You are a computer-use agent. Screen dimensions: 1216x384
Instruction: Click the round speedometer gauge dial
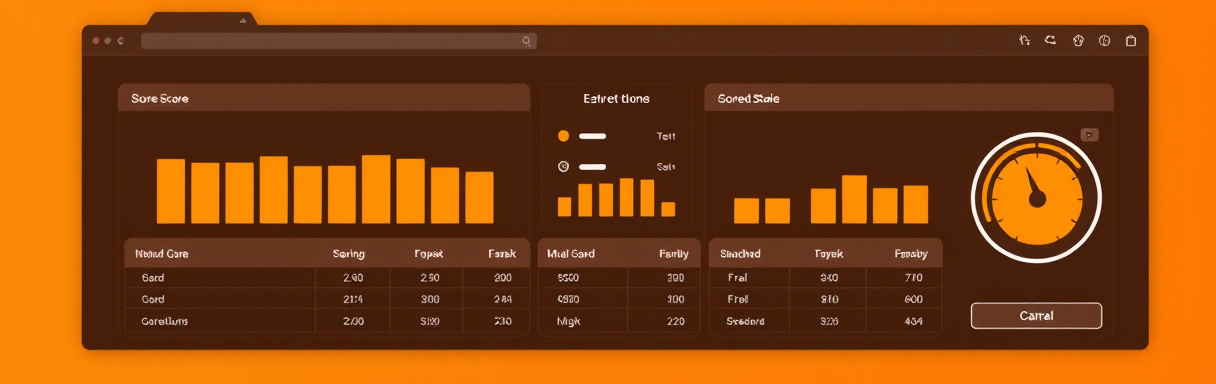click(1037, 197)
